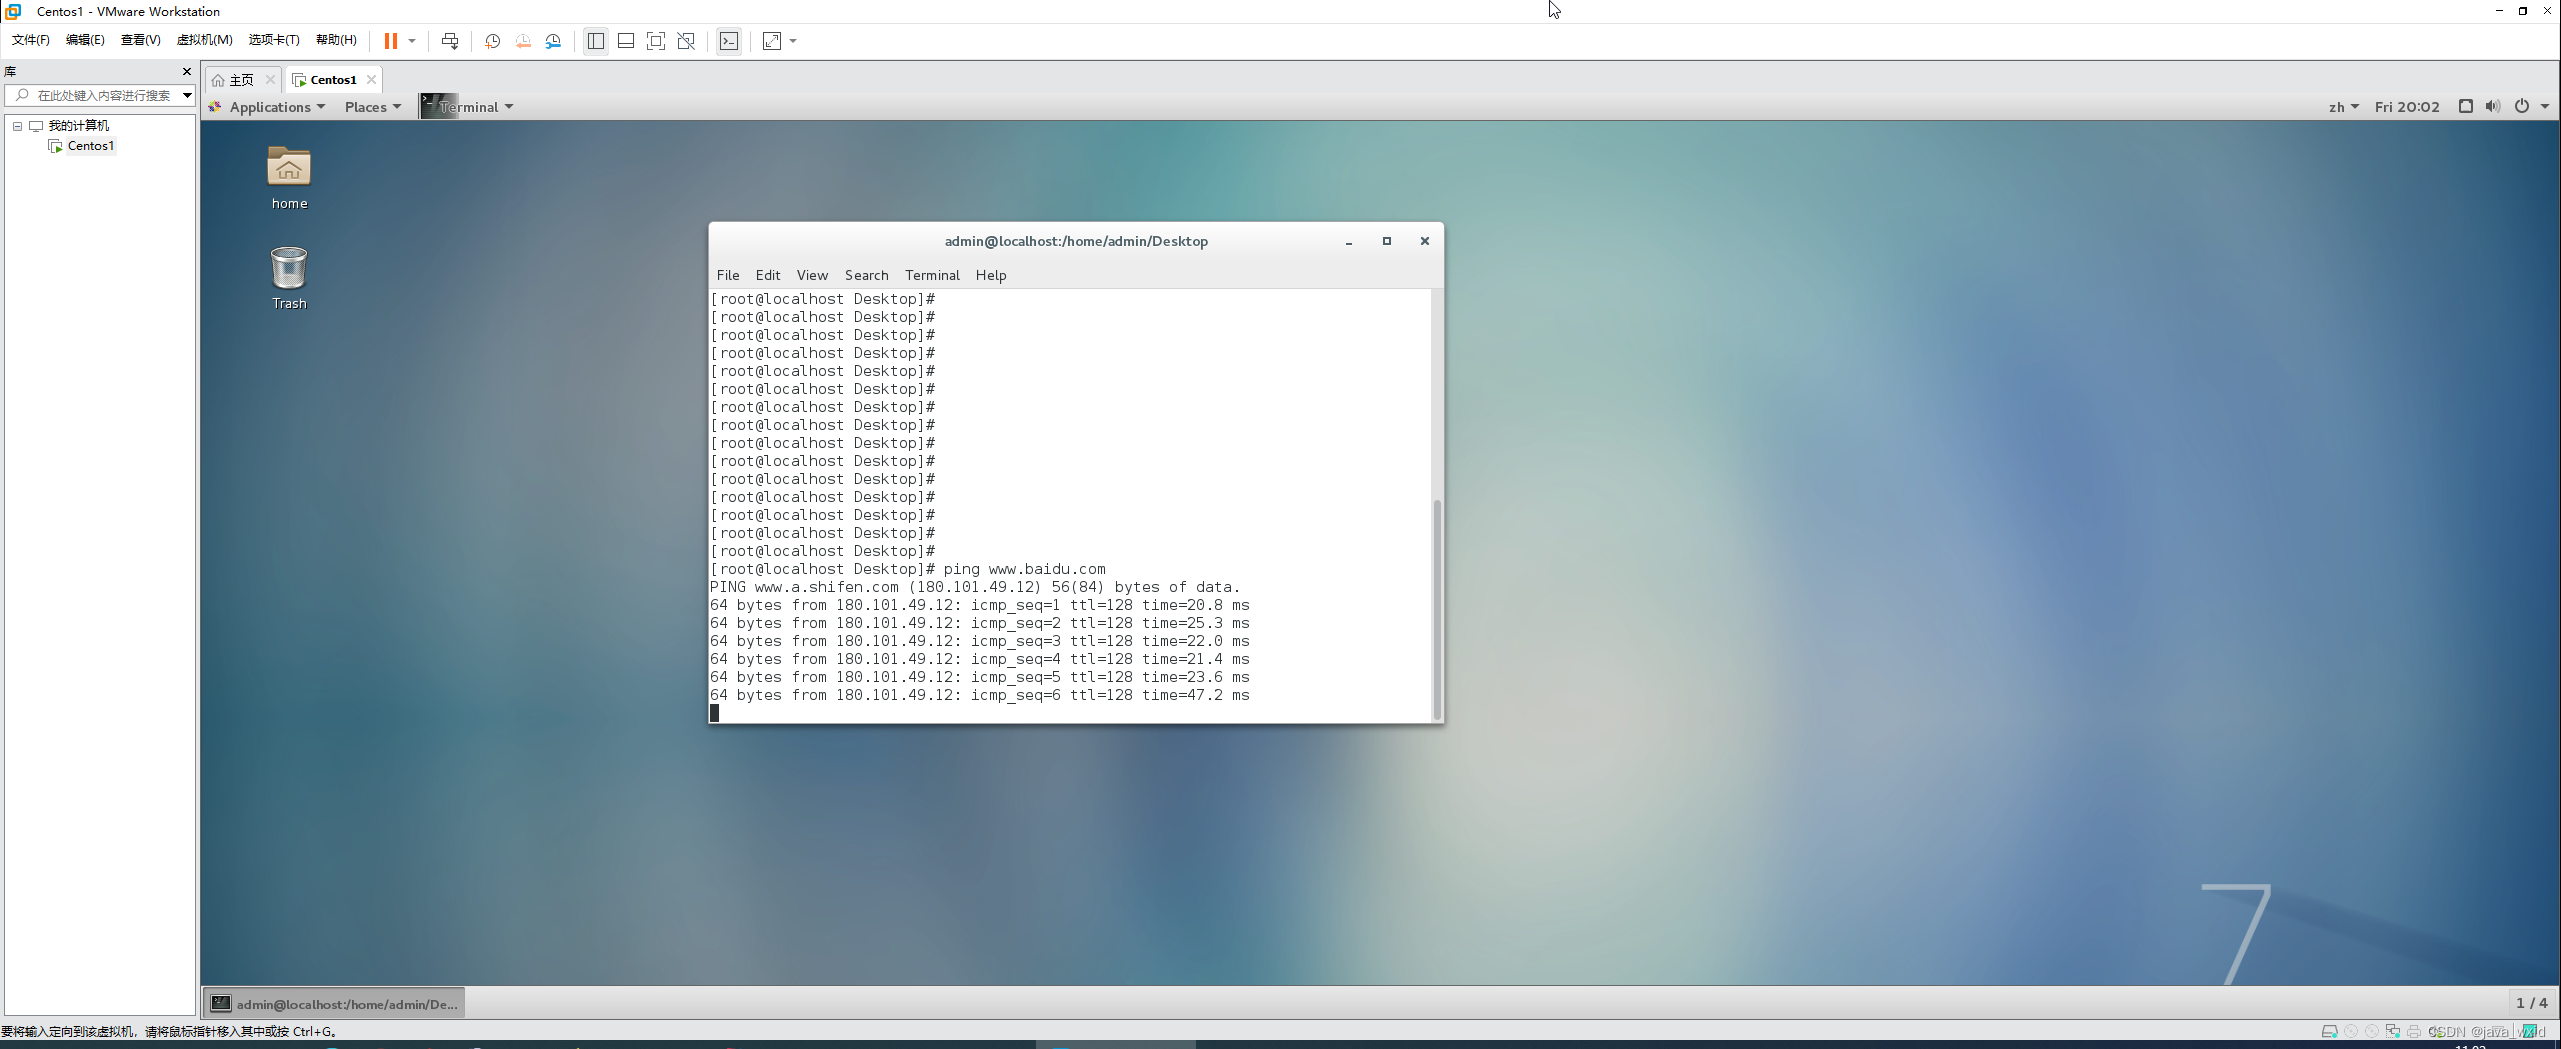The width and height of the screenshot is (2561, 1049).
Task: Open the GNOME power system menu
Action: pyautogui.click(x=2530, y=106)
